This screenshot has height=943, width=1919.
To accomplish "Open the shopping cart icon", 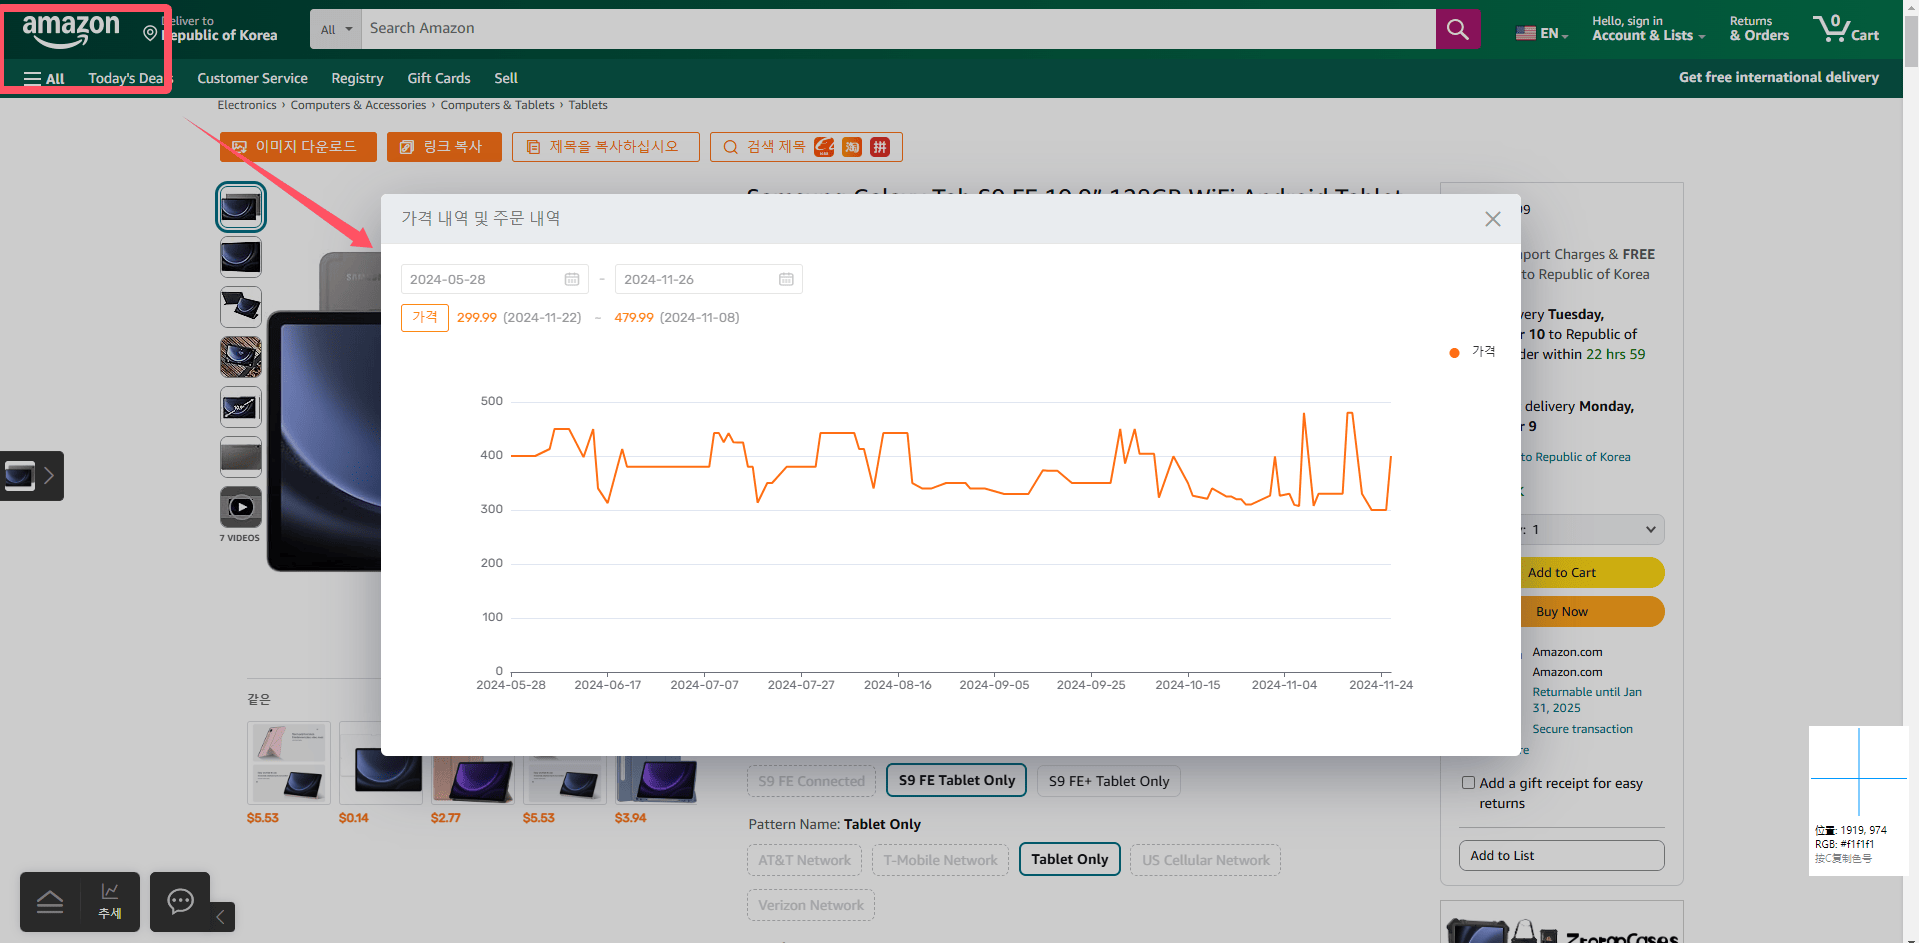I will coord(1846,28).
